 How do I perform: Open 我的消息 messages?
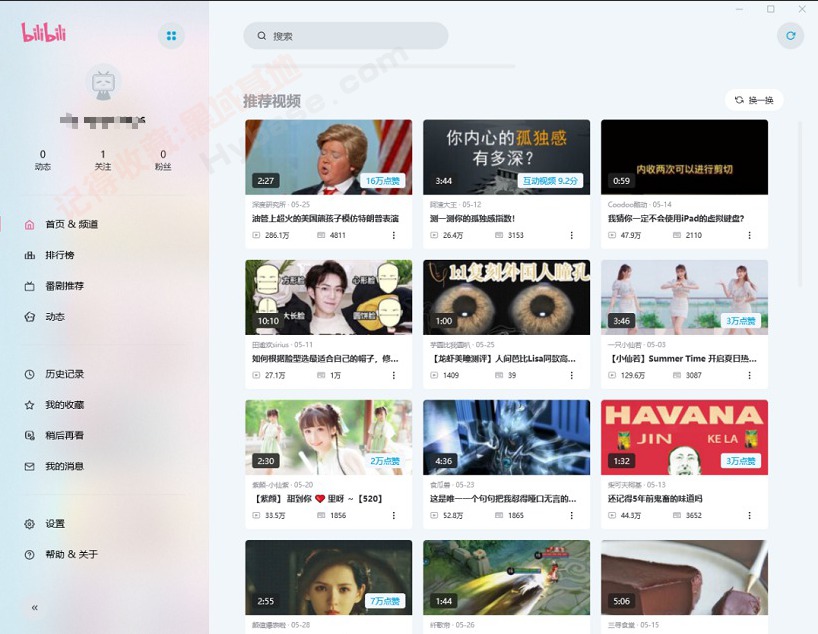(54, 466)
